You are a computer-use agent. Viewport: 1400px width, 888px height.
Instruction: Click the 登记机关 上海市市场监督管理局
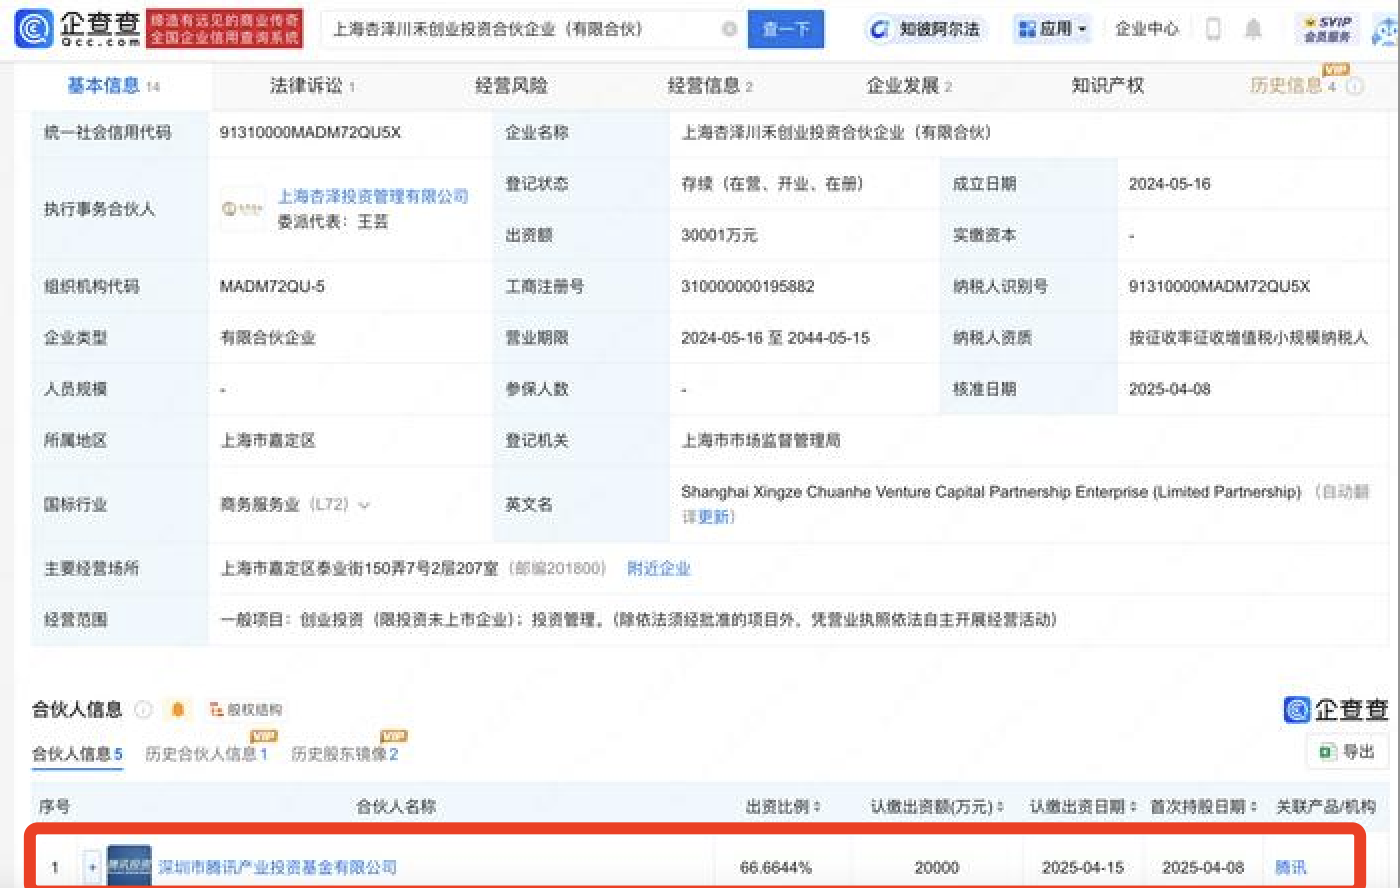pos(761,440)
